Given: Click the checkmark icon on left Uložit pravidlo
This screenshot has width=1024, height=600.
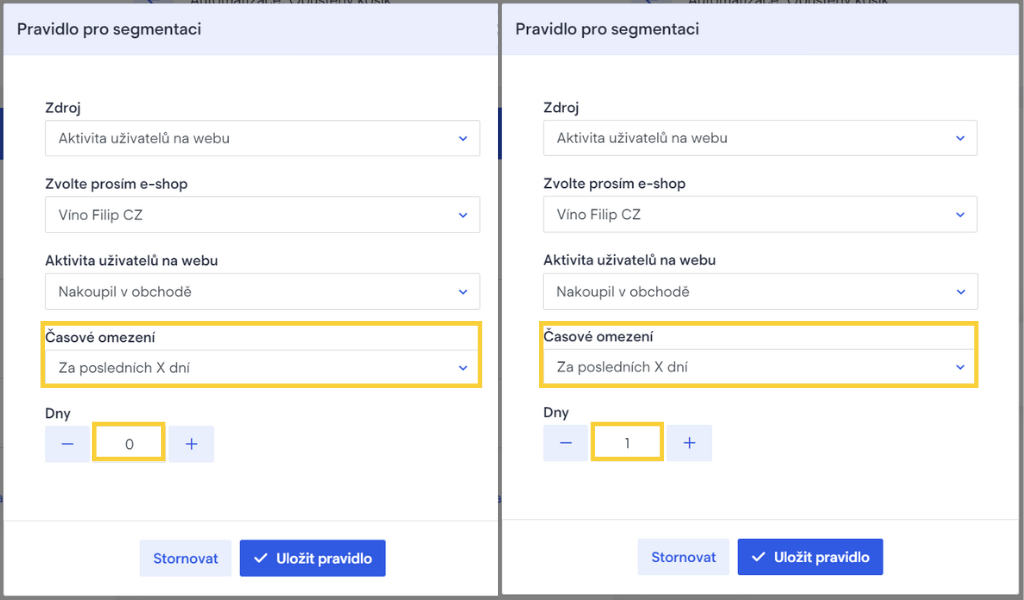Looking at the screenshot, I should click(261, 559).
